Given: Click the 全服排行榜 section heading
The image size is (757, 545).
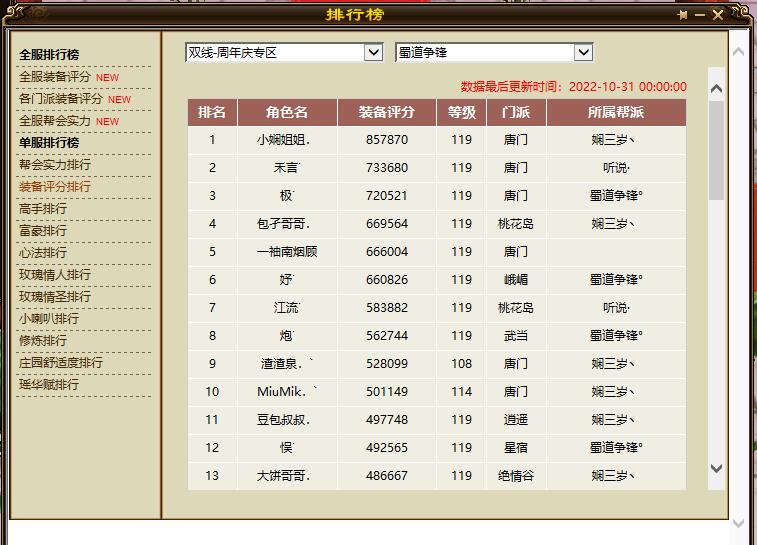Looking at the screenshot, I should coord(49,55).
